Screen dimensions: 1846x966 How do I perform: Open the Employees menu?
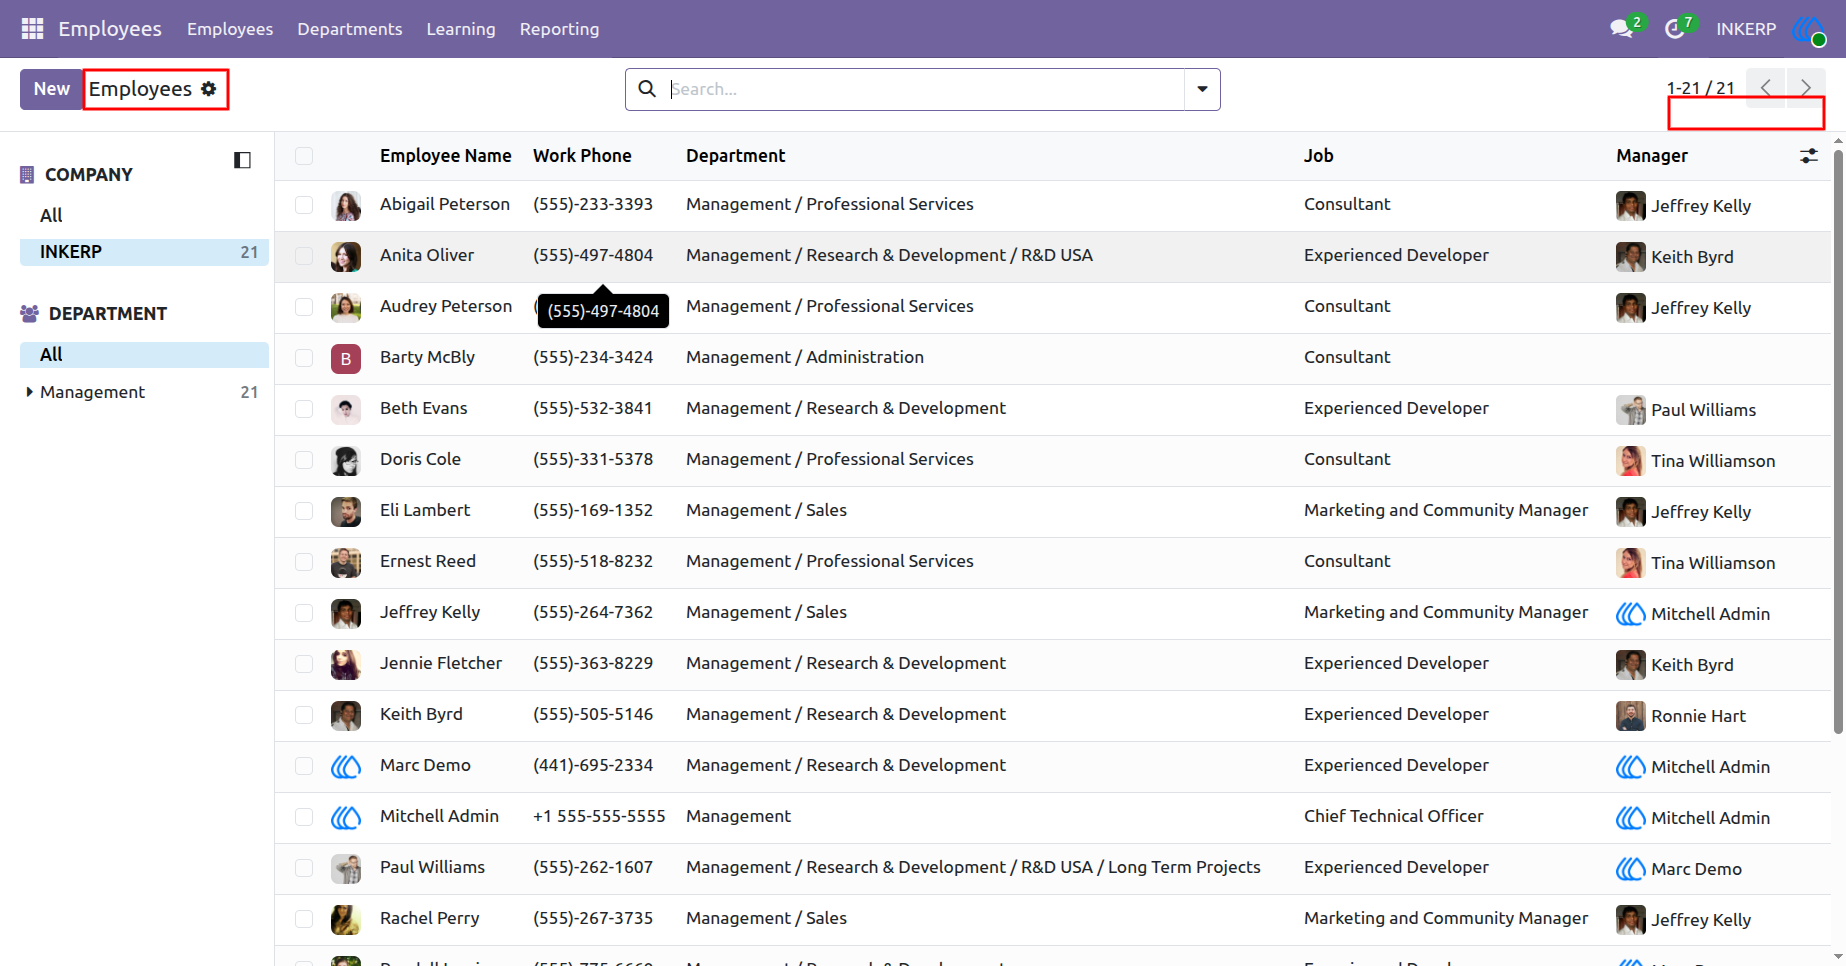tap(230, 29)
